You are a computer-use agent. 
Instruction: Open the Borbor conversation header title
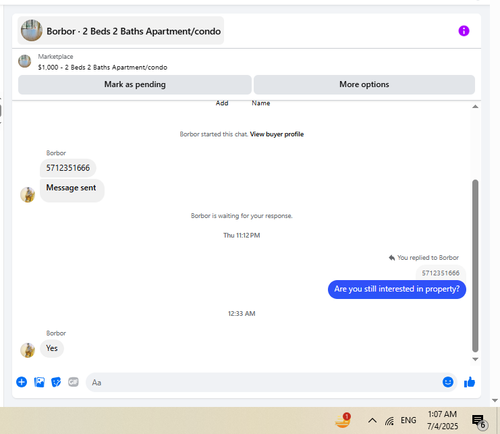point(121,31)
